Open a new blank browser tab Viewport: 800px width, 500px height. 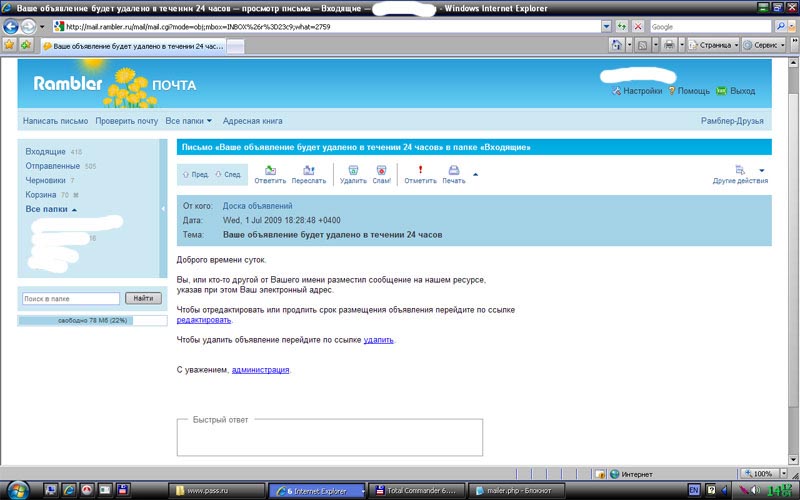click(x=235, y=46)
